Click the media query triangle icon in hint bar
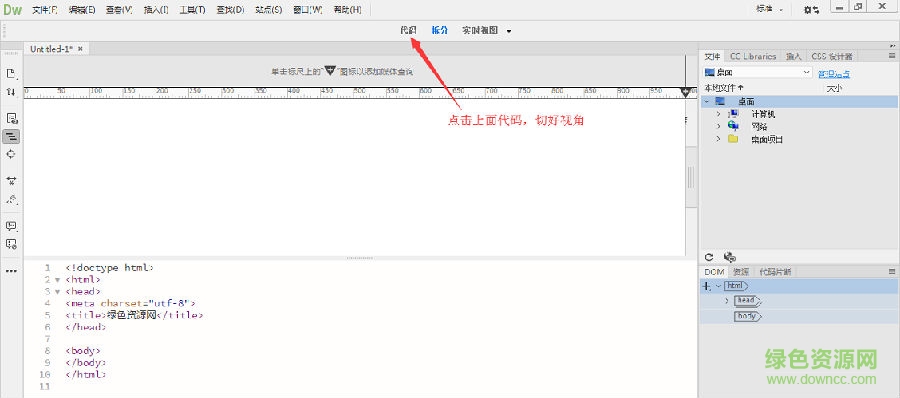 click(329, 71)
